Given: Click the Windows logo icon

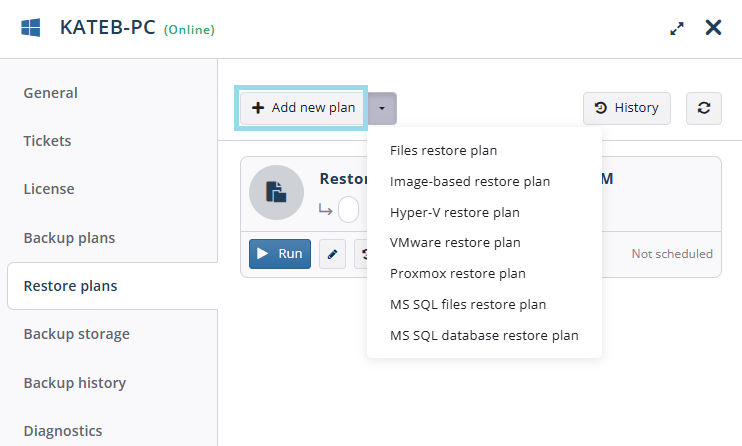Looking at the screenshot, I should tap(31, 28).
